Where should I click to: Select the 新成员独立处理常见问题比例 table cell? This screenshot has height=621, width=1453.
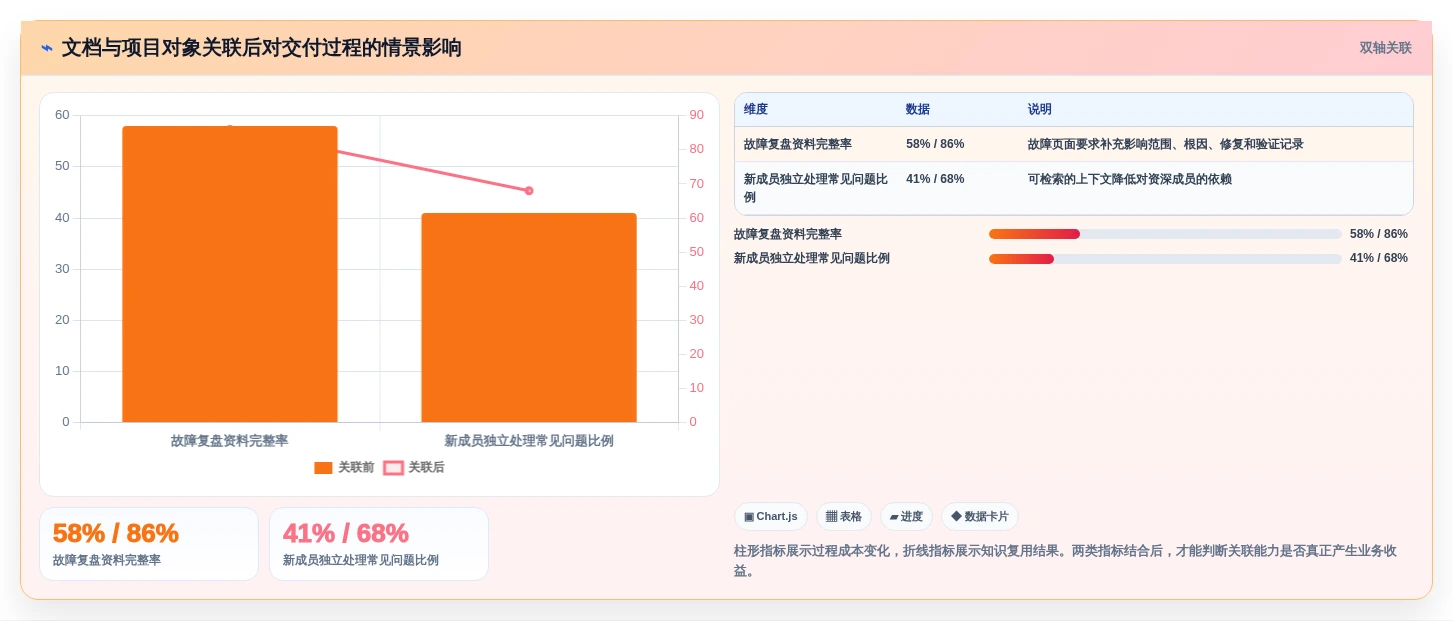[816, 188]
